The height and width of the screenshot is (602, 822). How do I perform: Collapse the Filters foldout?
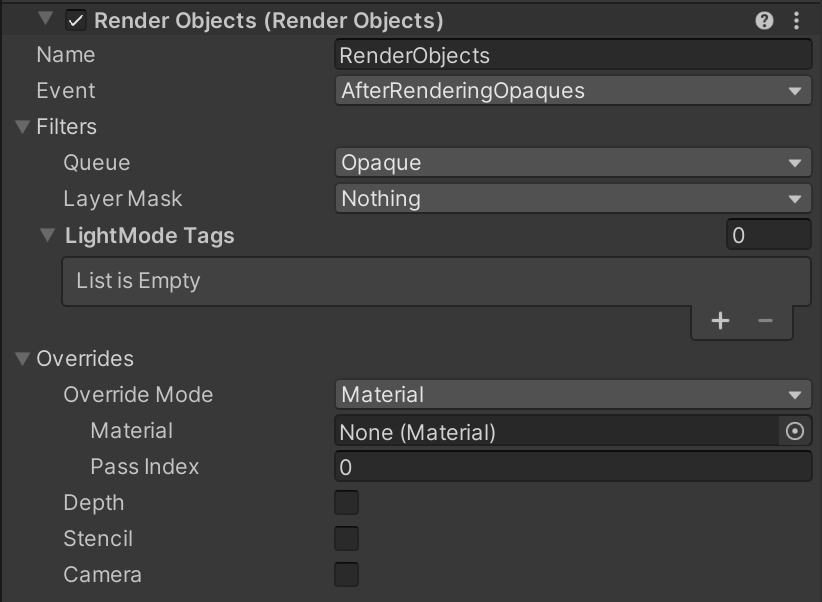(x=23, y=127)
